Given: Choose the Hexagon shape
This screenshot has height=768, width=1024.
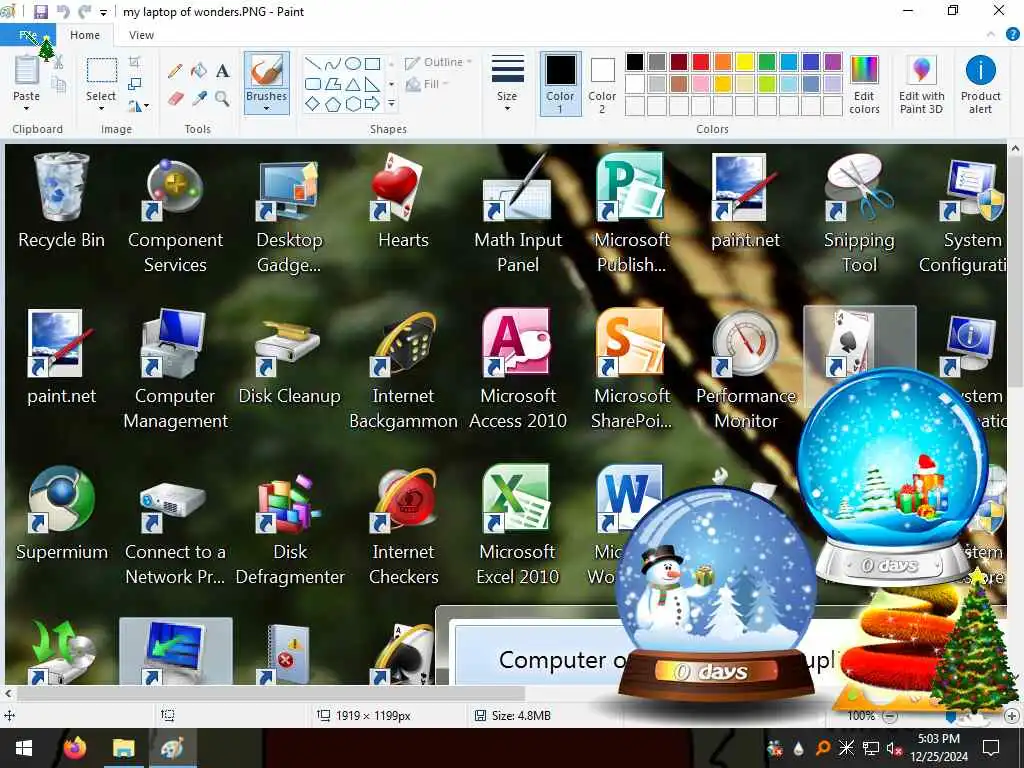Looking at the screenshot, I should point(353,103).
